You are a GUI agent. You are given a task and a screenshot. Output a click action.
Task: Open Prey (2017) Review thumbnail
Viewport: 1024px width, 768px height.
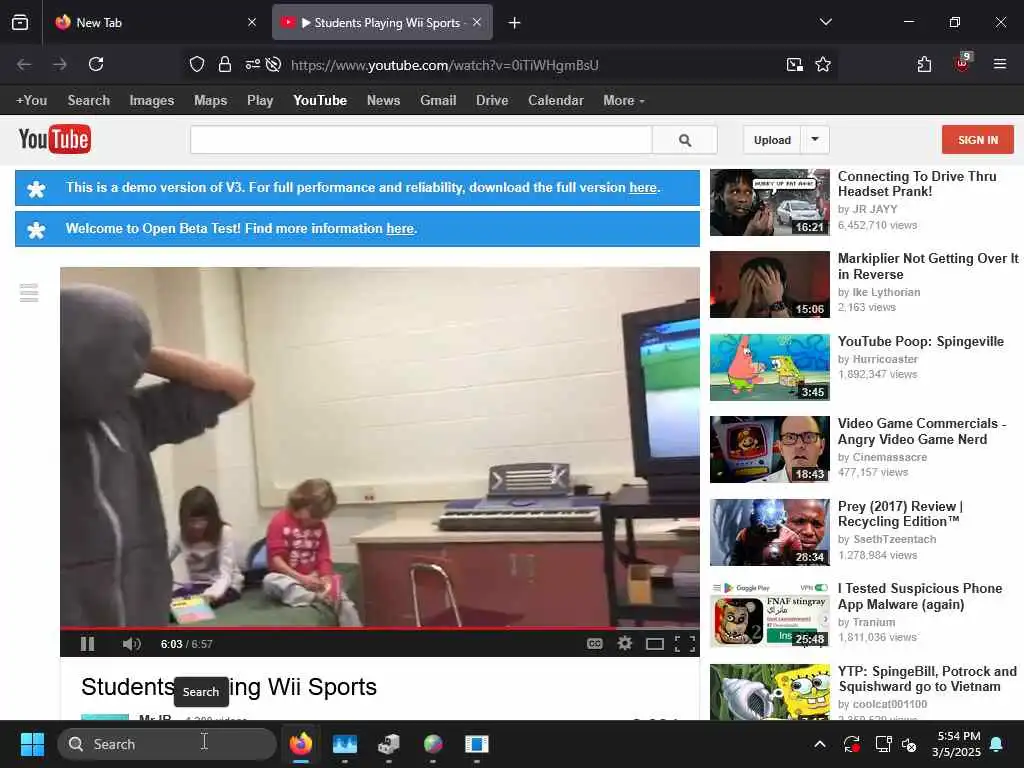click(770, 532)
